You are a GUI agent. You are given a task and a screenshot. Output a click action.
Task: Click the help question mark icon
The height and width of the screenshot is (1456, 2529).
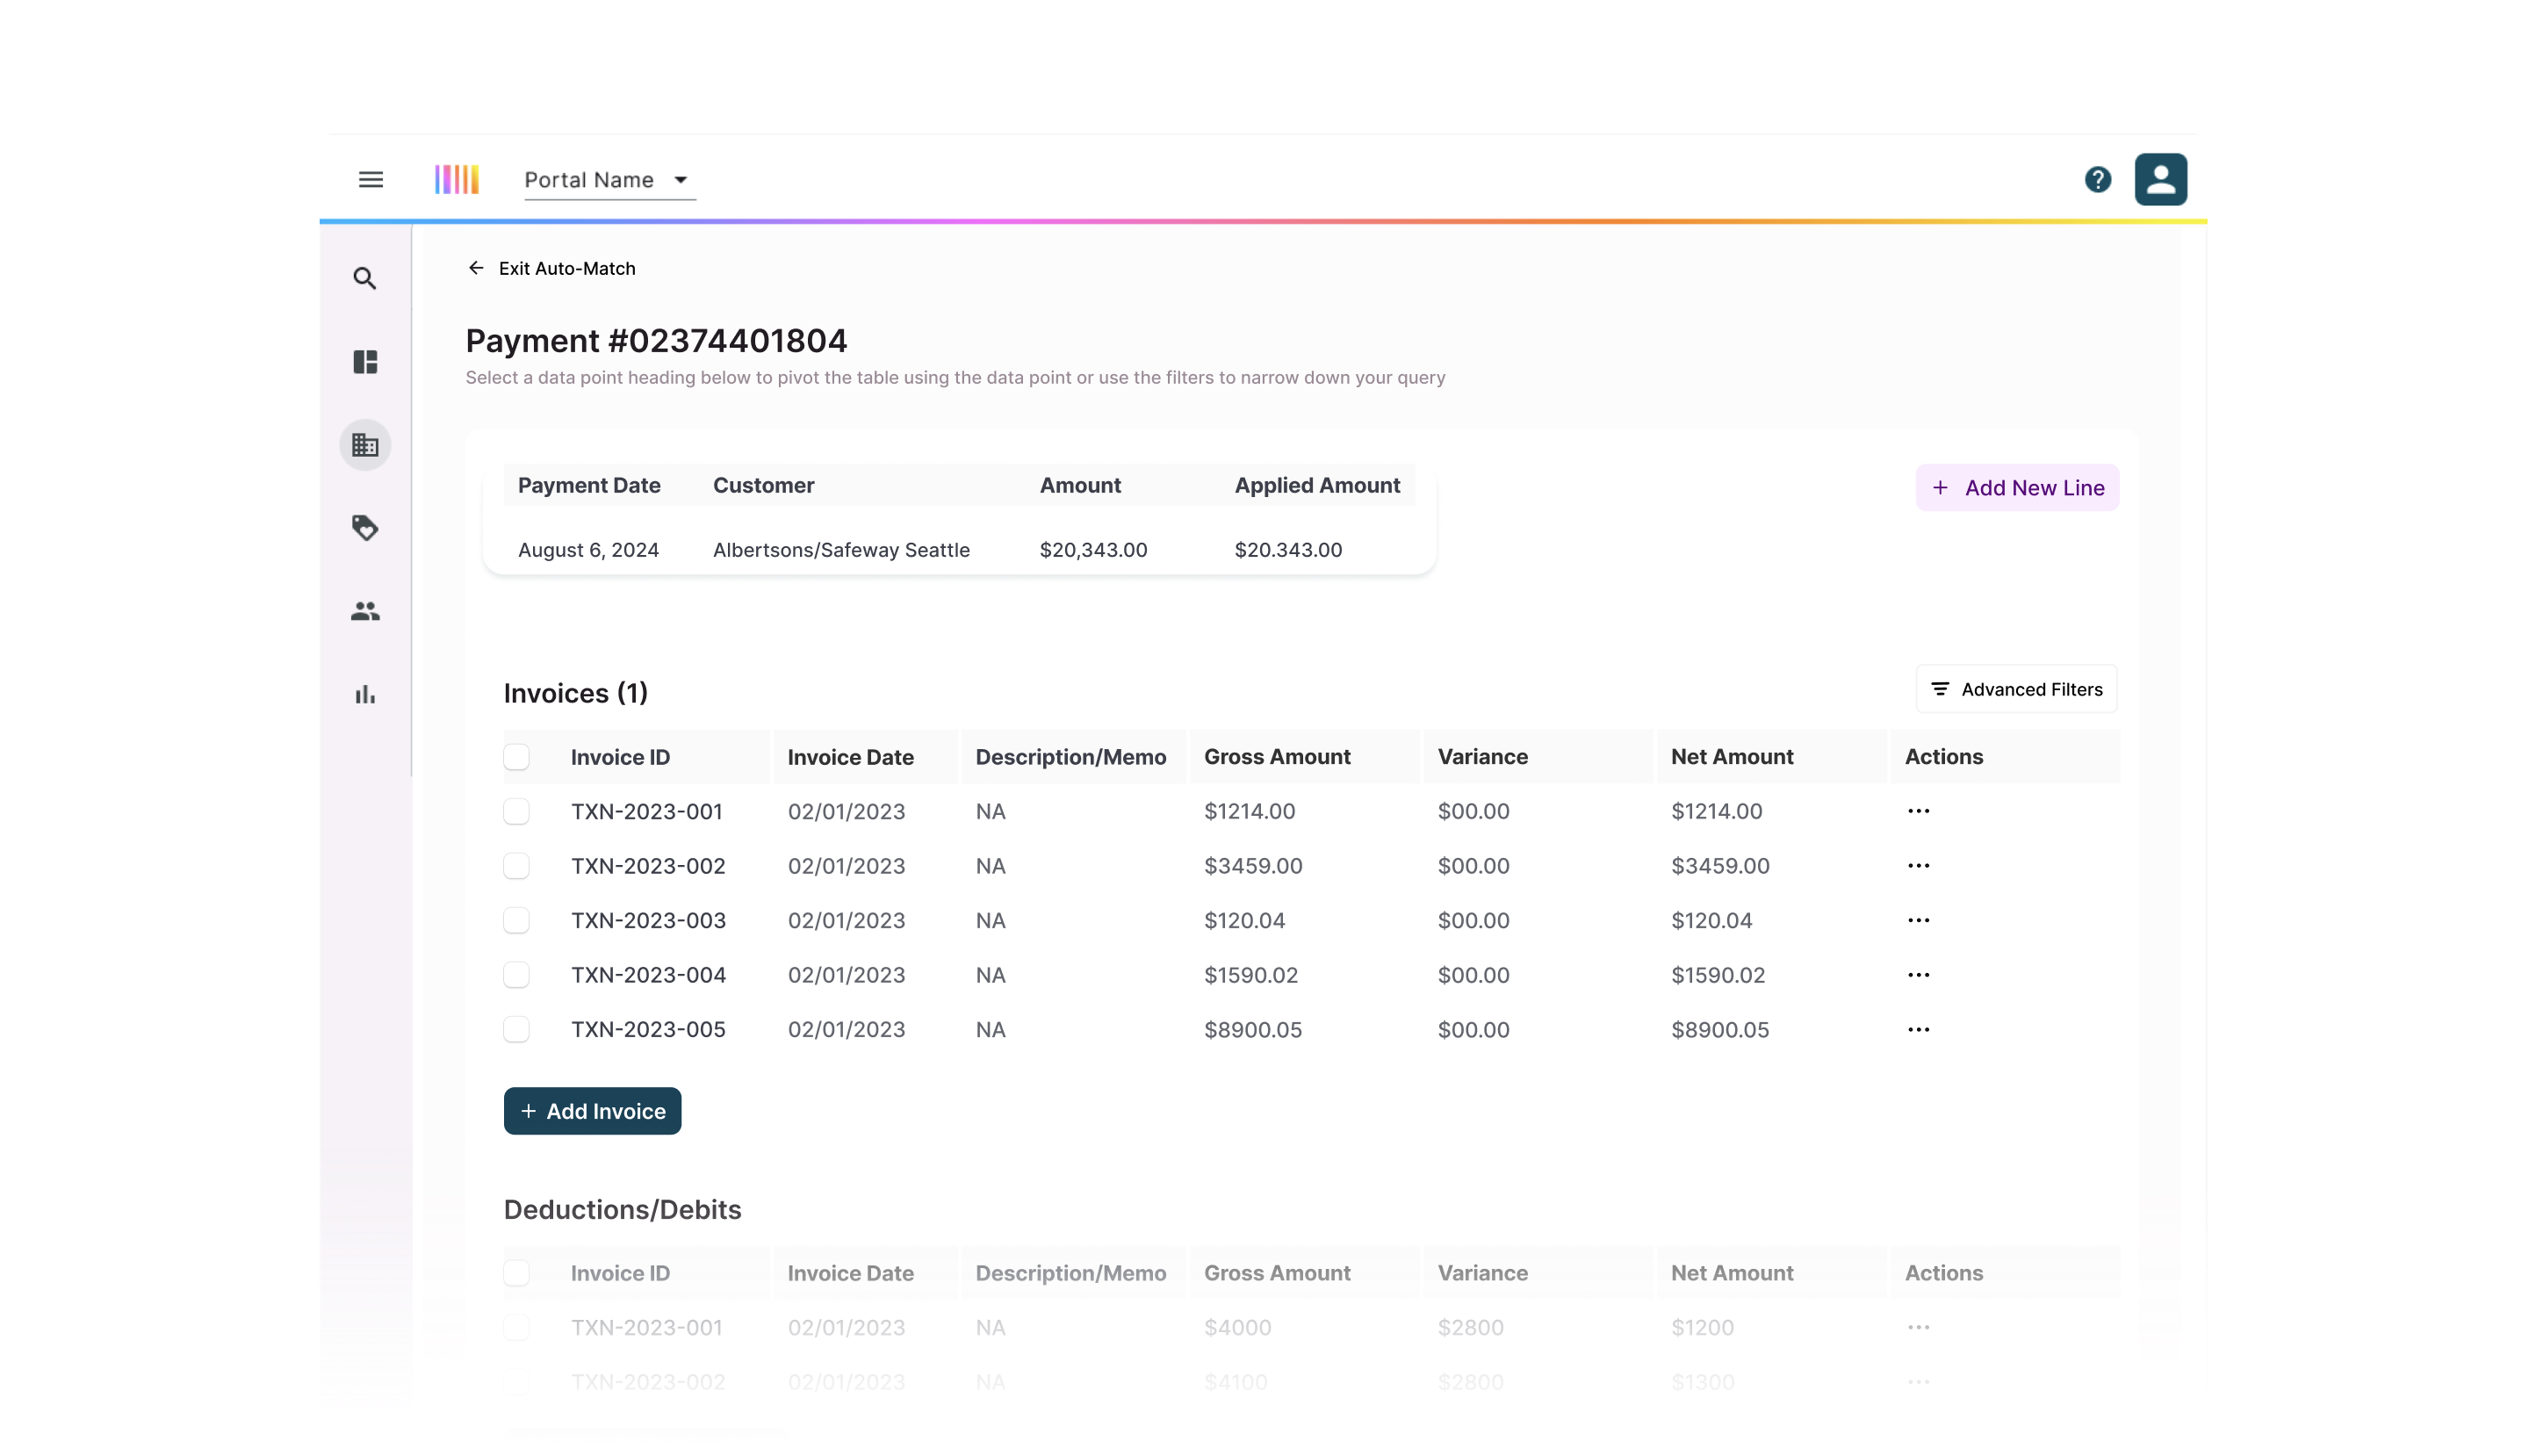point(2097,180)
